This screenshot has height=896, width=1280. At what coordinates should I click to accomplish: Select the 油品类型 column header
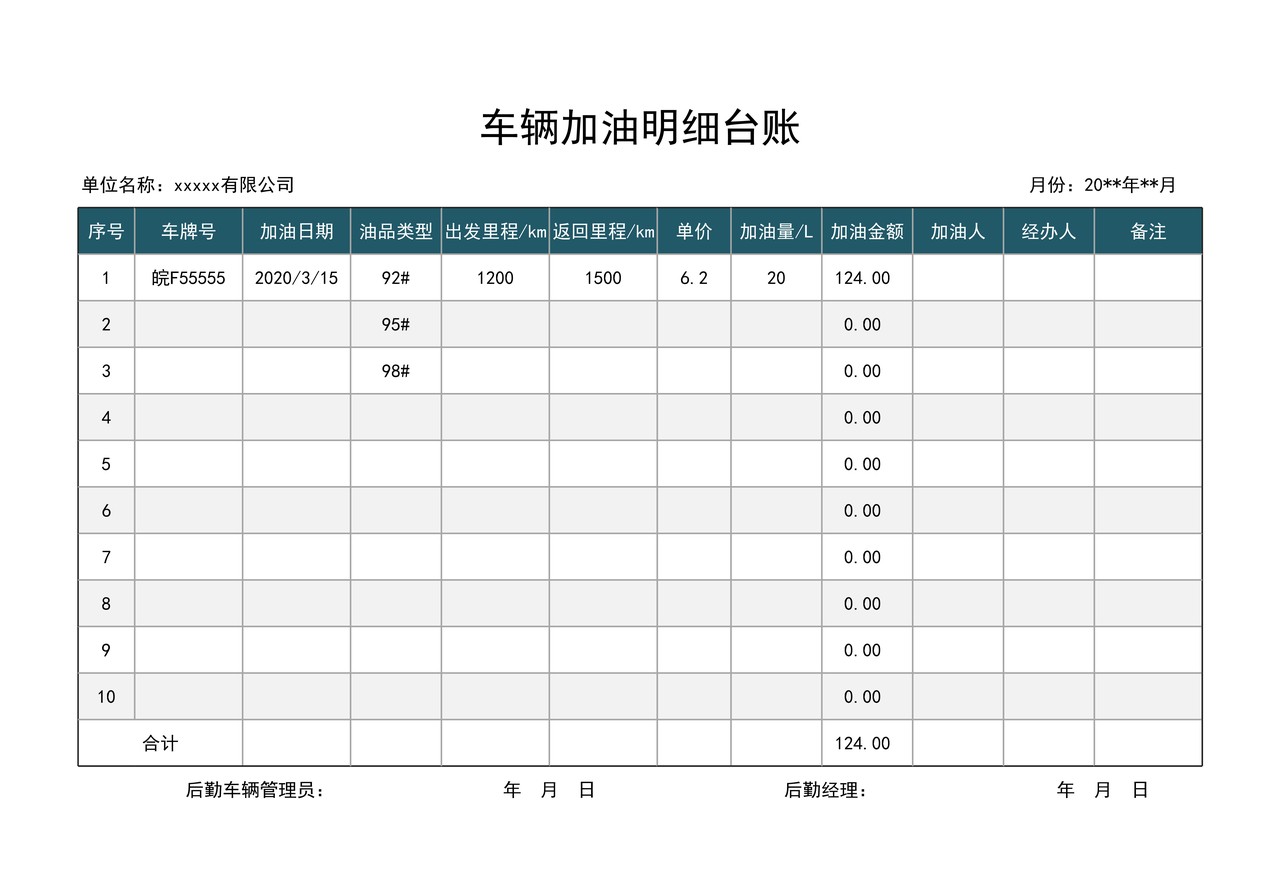pyautogui.click(x=394, y=230)
